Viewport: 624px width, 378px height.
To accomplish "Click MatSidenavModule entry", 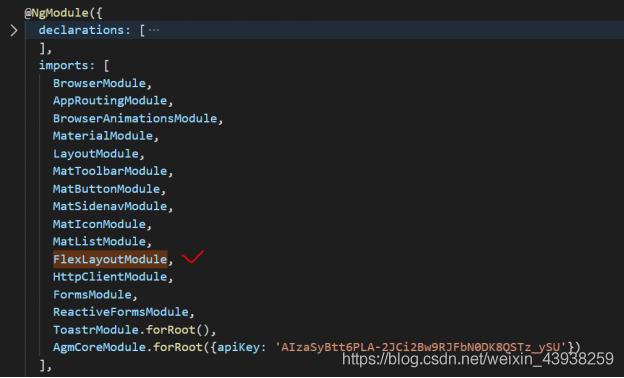I will pos(110,206).
